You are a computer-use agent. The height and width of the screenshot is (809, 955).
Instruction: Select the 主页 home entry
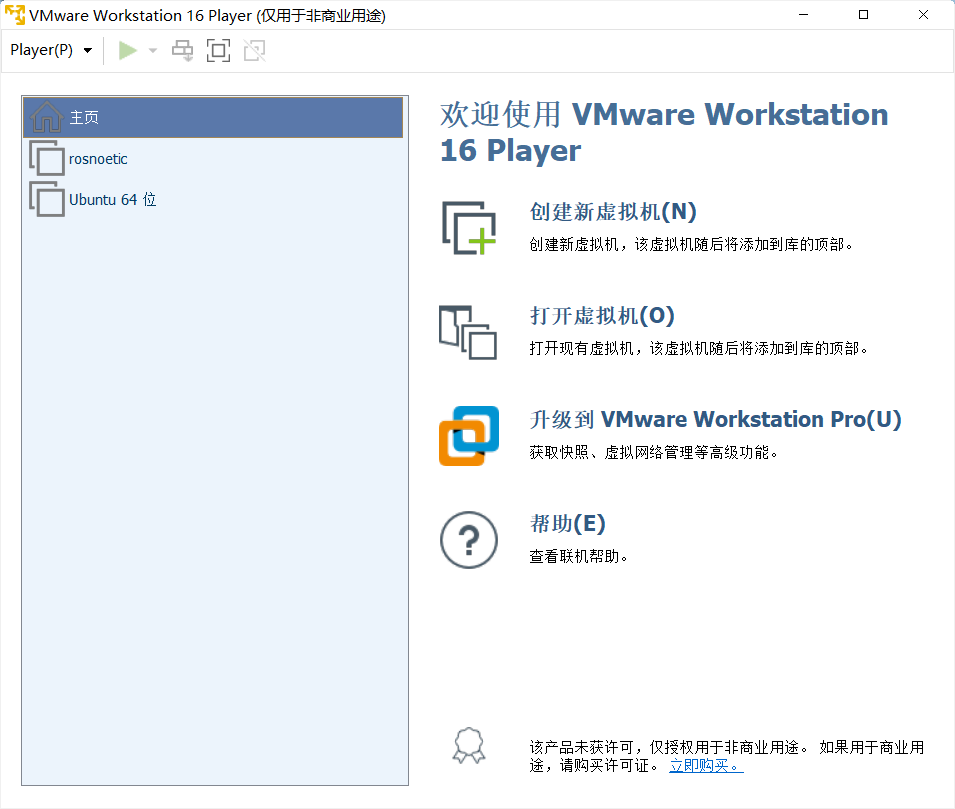click(213, 117)
